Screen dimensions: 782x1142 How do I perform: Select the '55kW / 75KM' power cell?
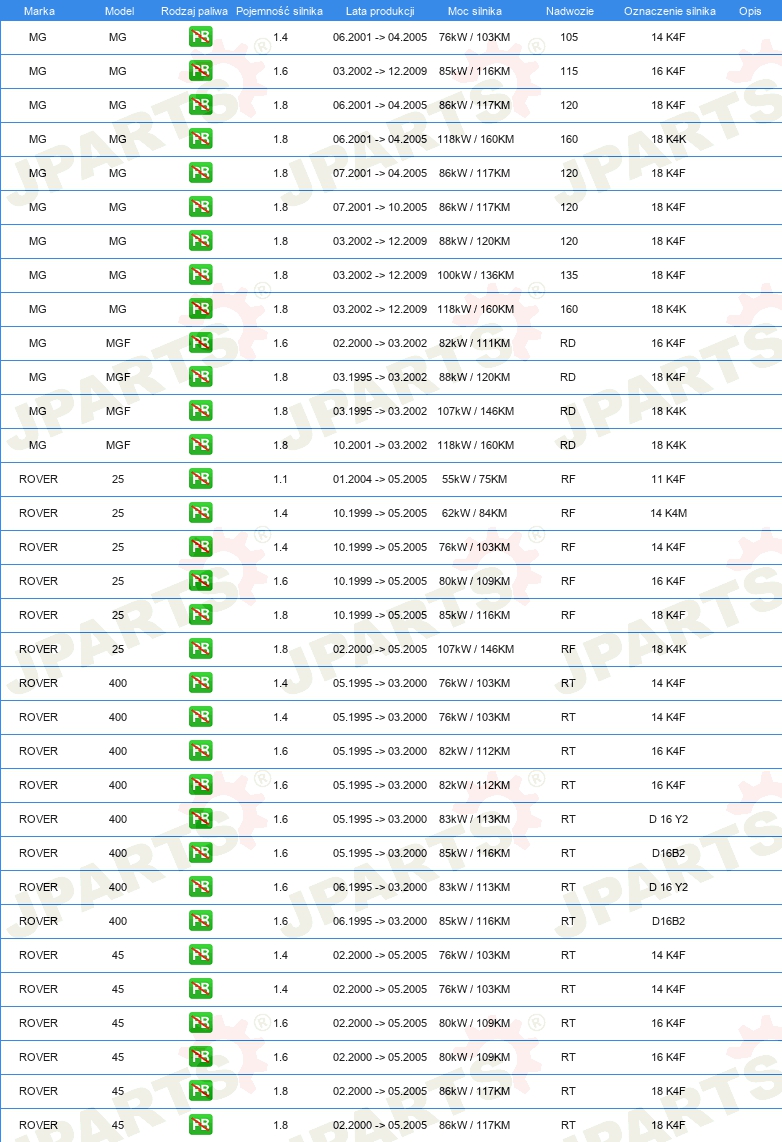pos(475,479)
